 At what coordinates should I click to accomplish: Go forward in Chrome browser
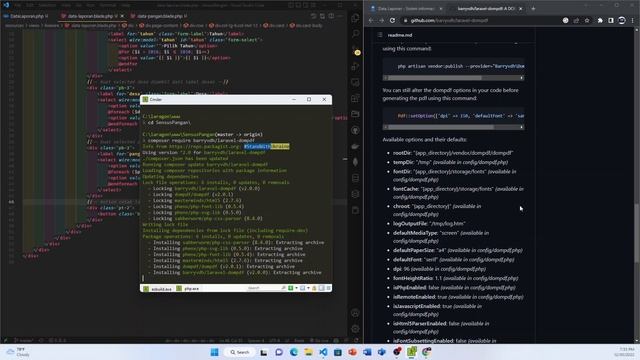[x=381, y=20]
